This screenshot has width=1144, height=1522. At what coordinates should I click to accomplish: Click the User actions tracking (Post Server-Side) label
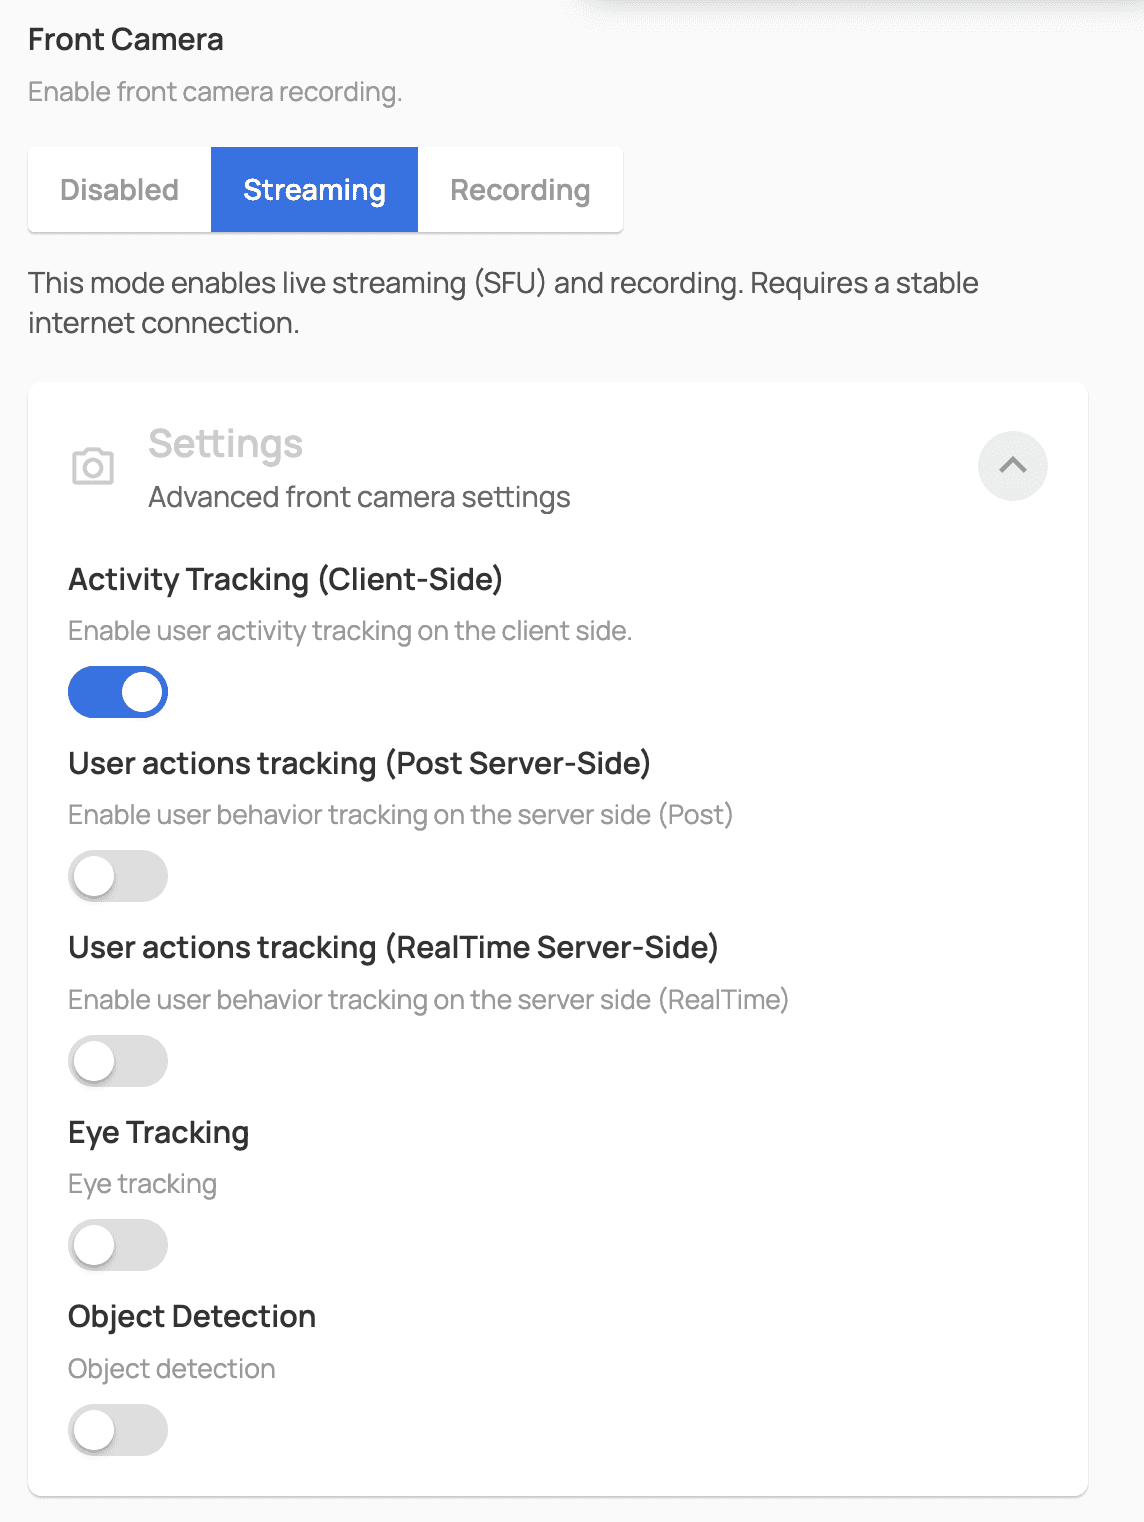click(x=360, y=764)
